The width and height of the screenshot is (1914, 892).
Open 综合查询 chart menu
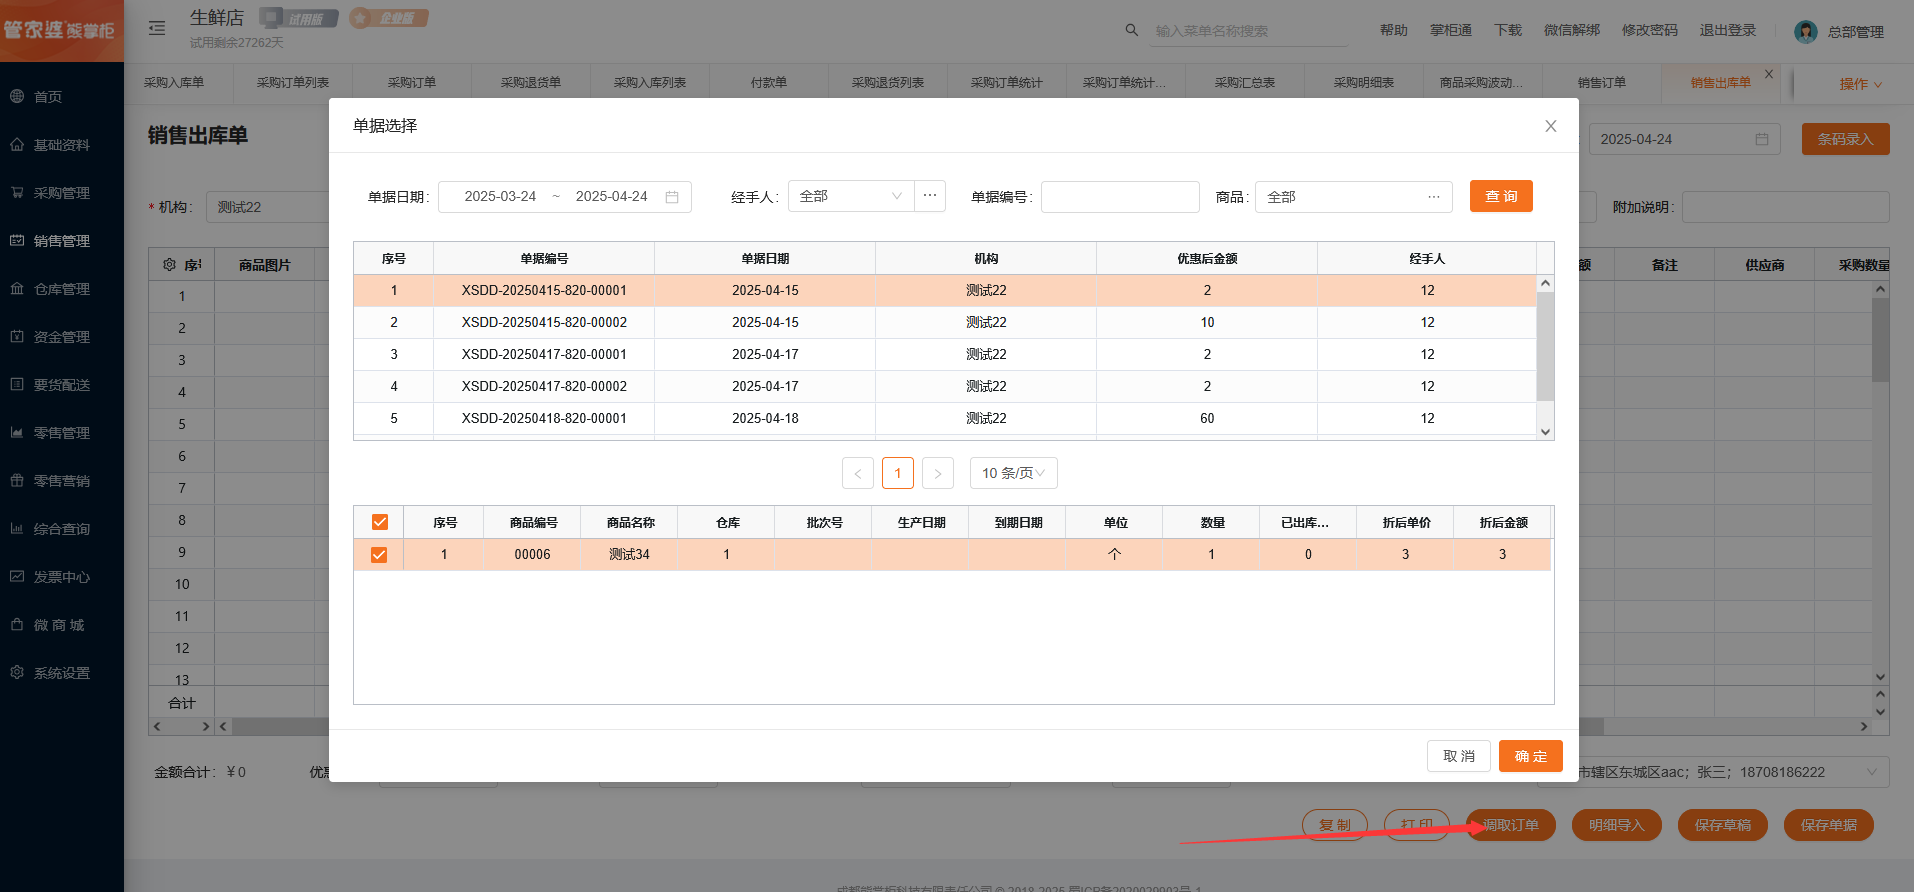pyautogui.click(x=61, y=529)
